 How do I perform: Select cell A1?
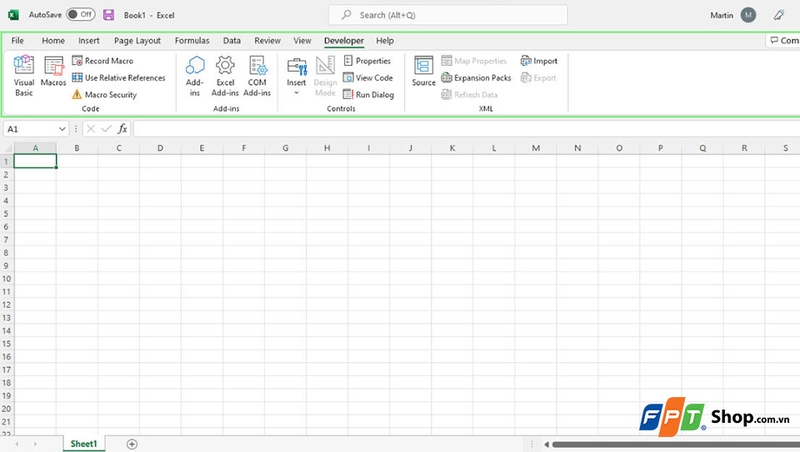[x=35, y=161]
